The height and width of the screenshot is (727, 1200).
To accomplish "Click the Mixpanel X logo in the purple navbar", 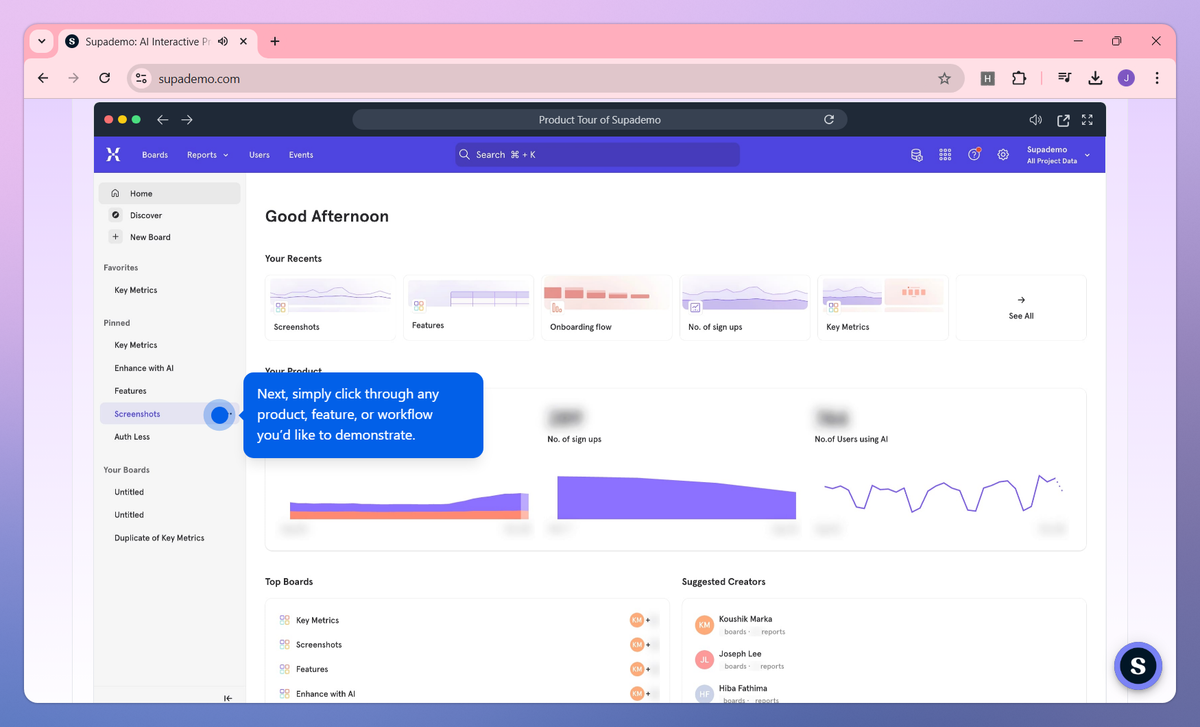I will (x=113, y=154).
